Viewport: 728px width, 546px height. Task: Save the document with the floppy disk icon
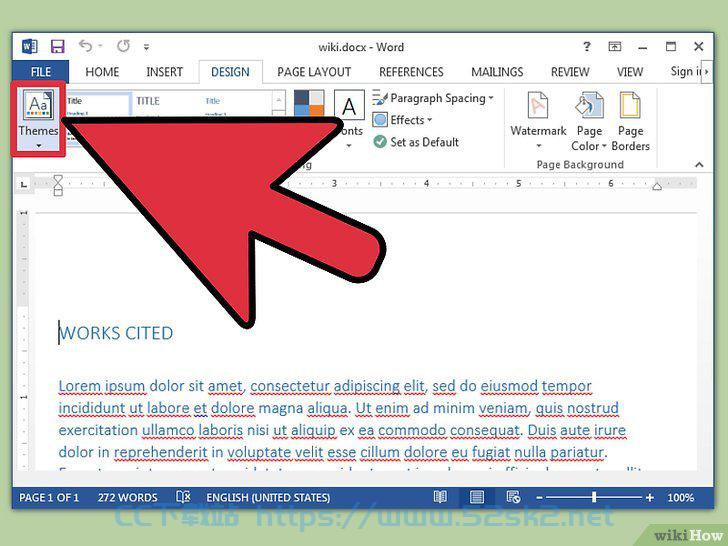[58, 46]
